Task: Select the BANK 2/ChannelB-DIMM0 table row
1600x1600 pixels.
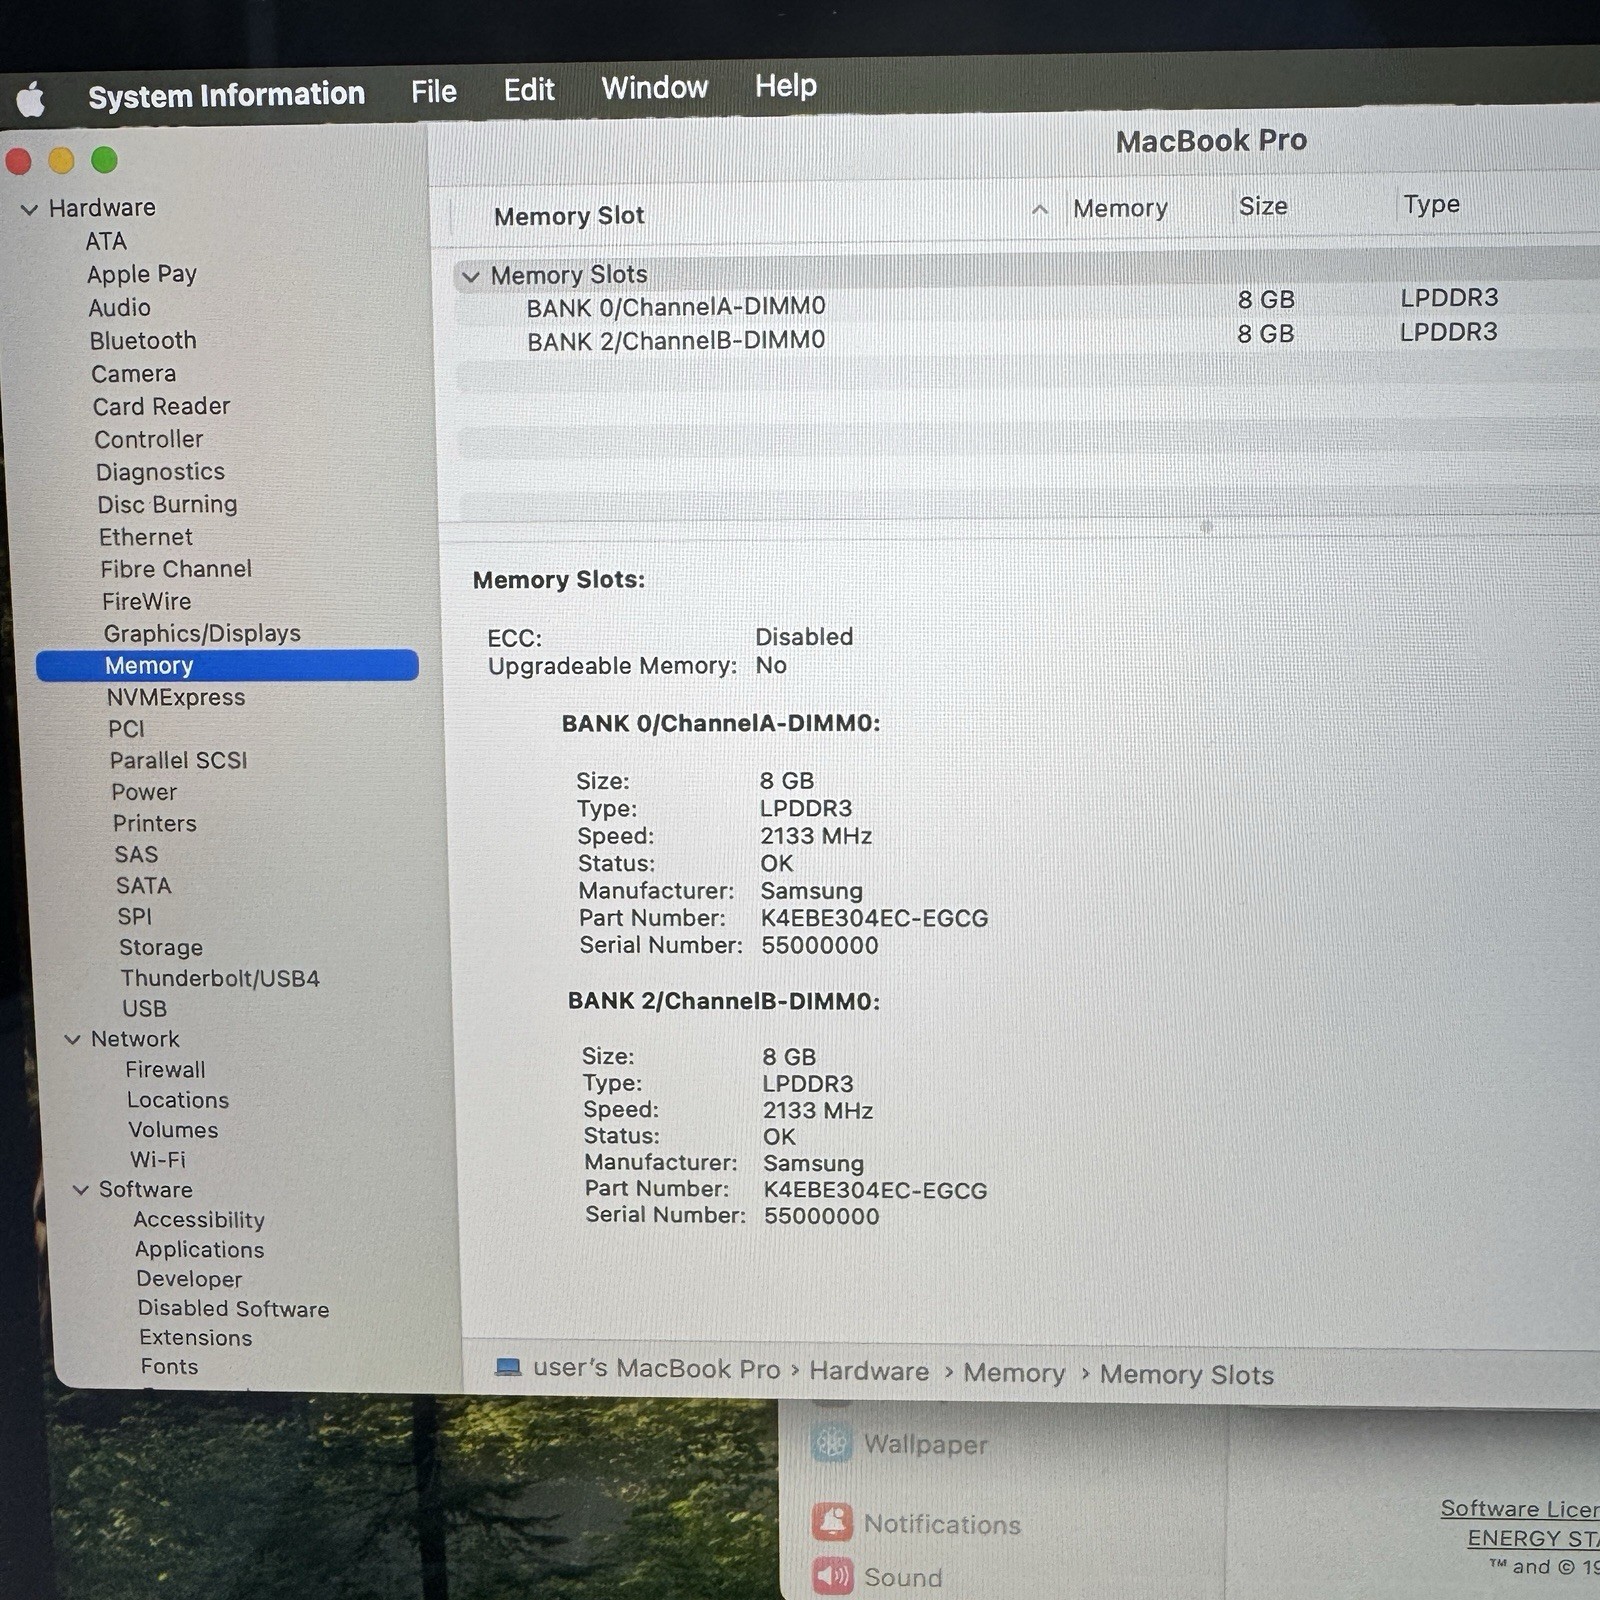Action: coord(1025,338)
